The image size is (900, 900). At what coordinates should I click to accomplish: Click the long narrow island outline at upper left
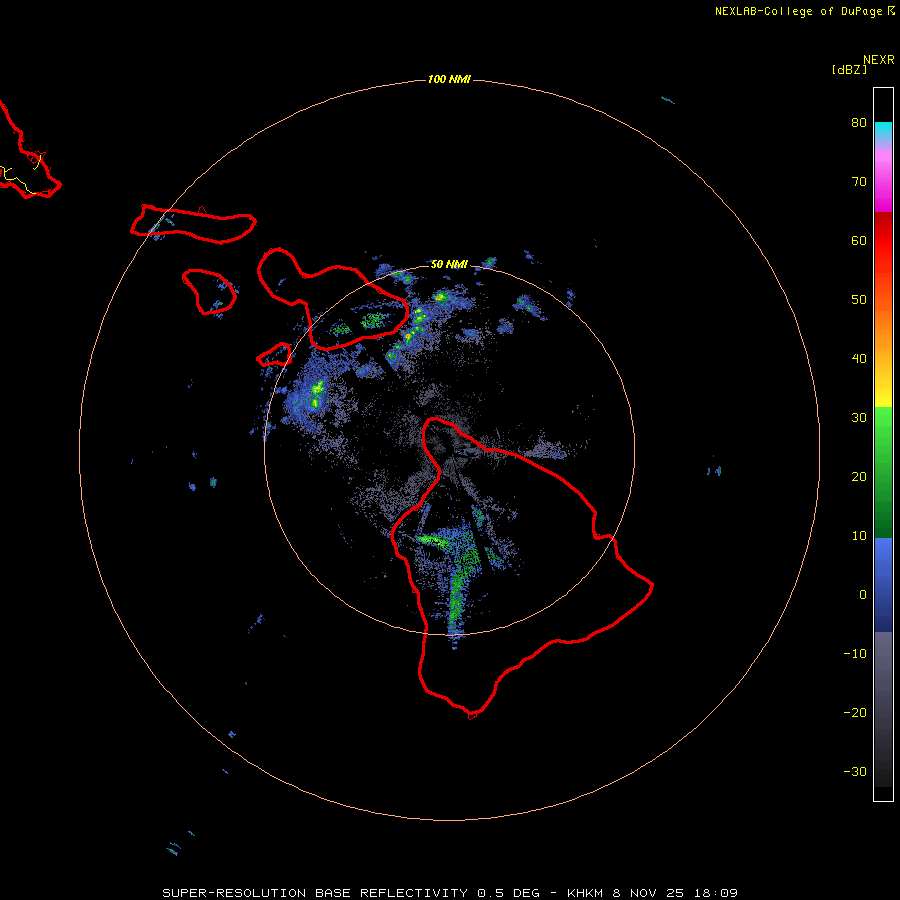pos(193,224)
